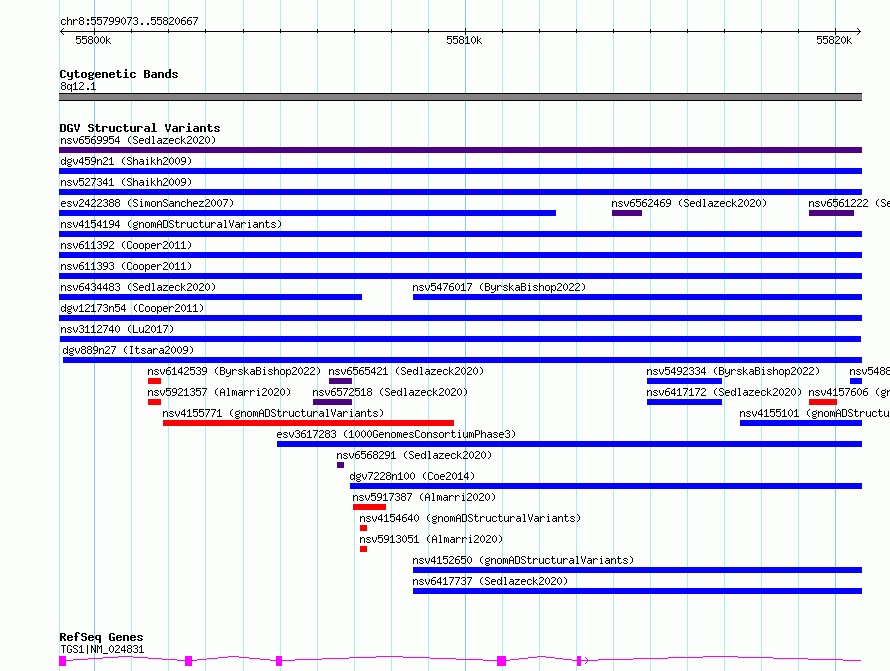Click the nsv6569954 (Sedlazeck2020) variant label
890x671 pixels.
tap(138, 140)
